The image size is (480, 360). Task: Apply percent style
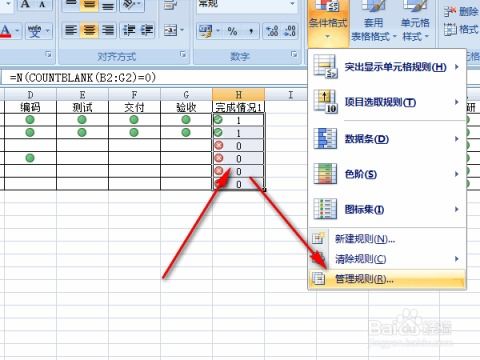point(232,31)
